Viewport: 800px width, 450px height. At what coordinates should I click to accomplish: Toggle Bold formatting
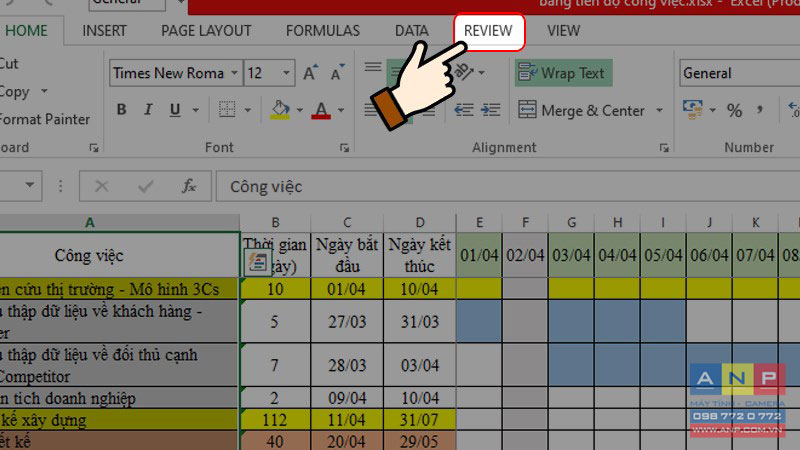[121, 110]
